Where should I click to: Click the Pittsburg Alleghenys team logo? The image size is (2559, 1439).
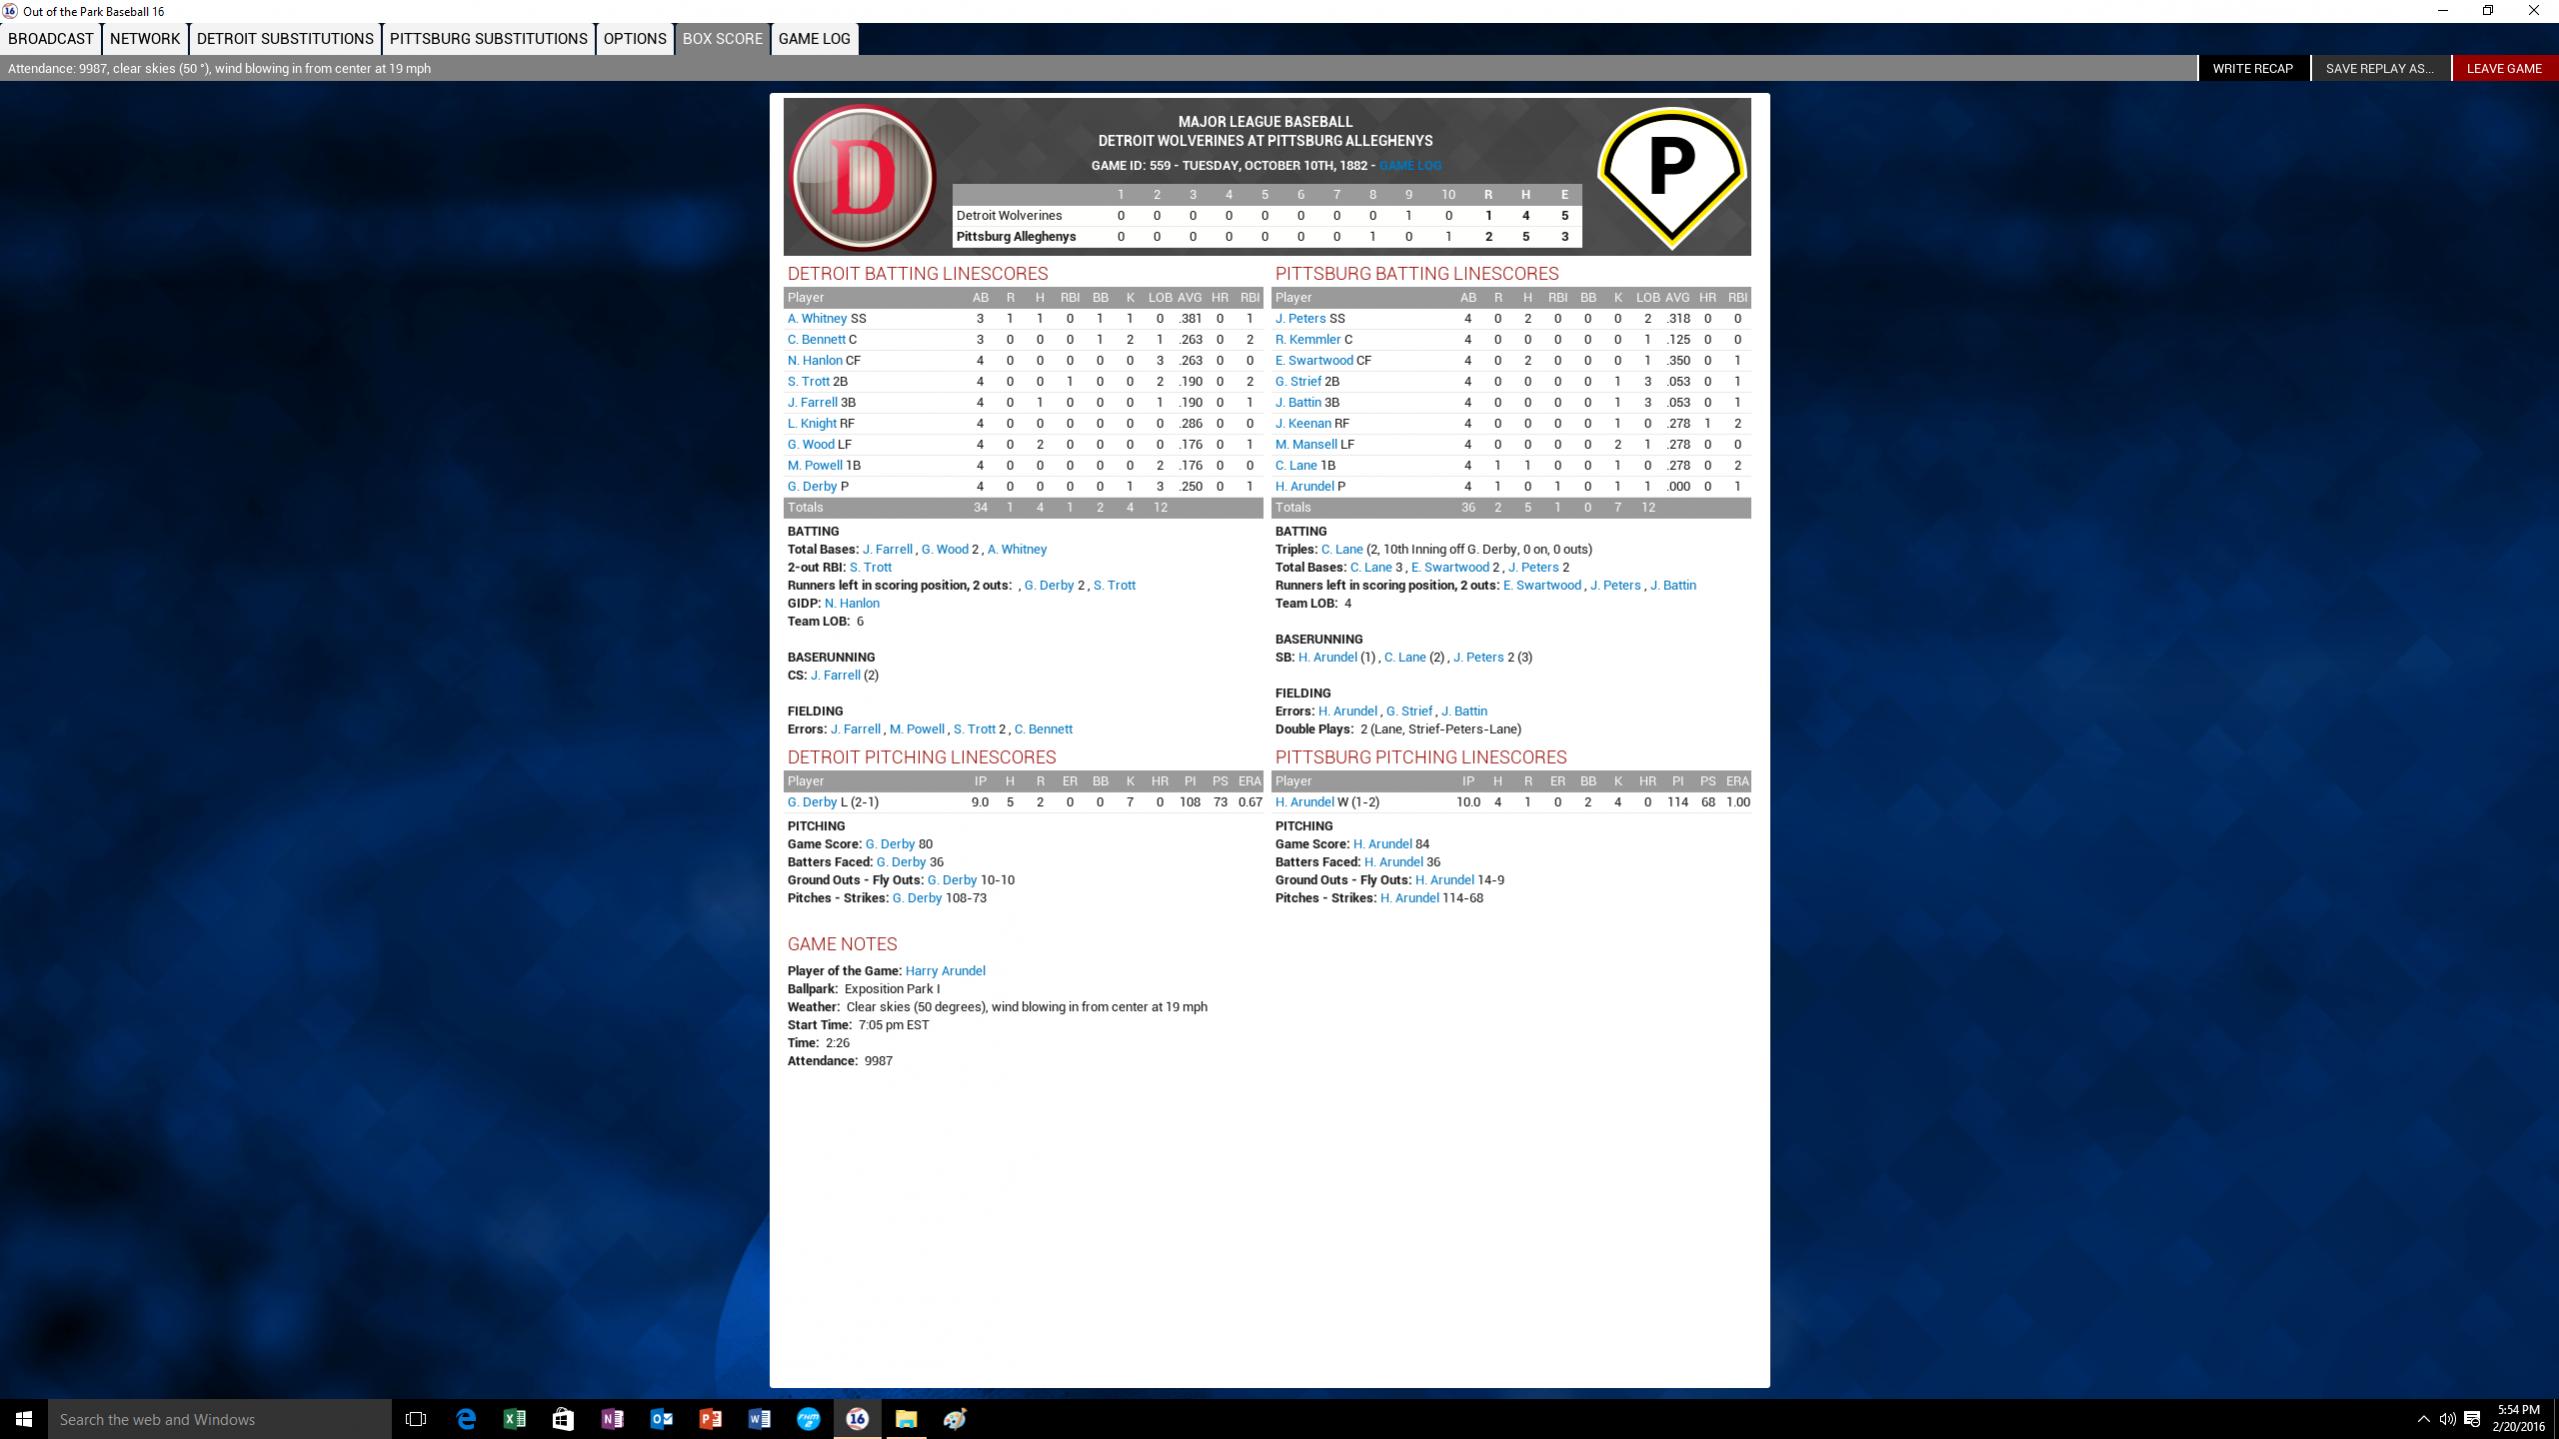click(x=1671, y=175)
